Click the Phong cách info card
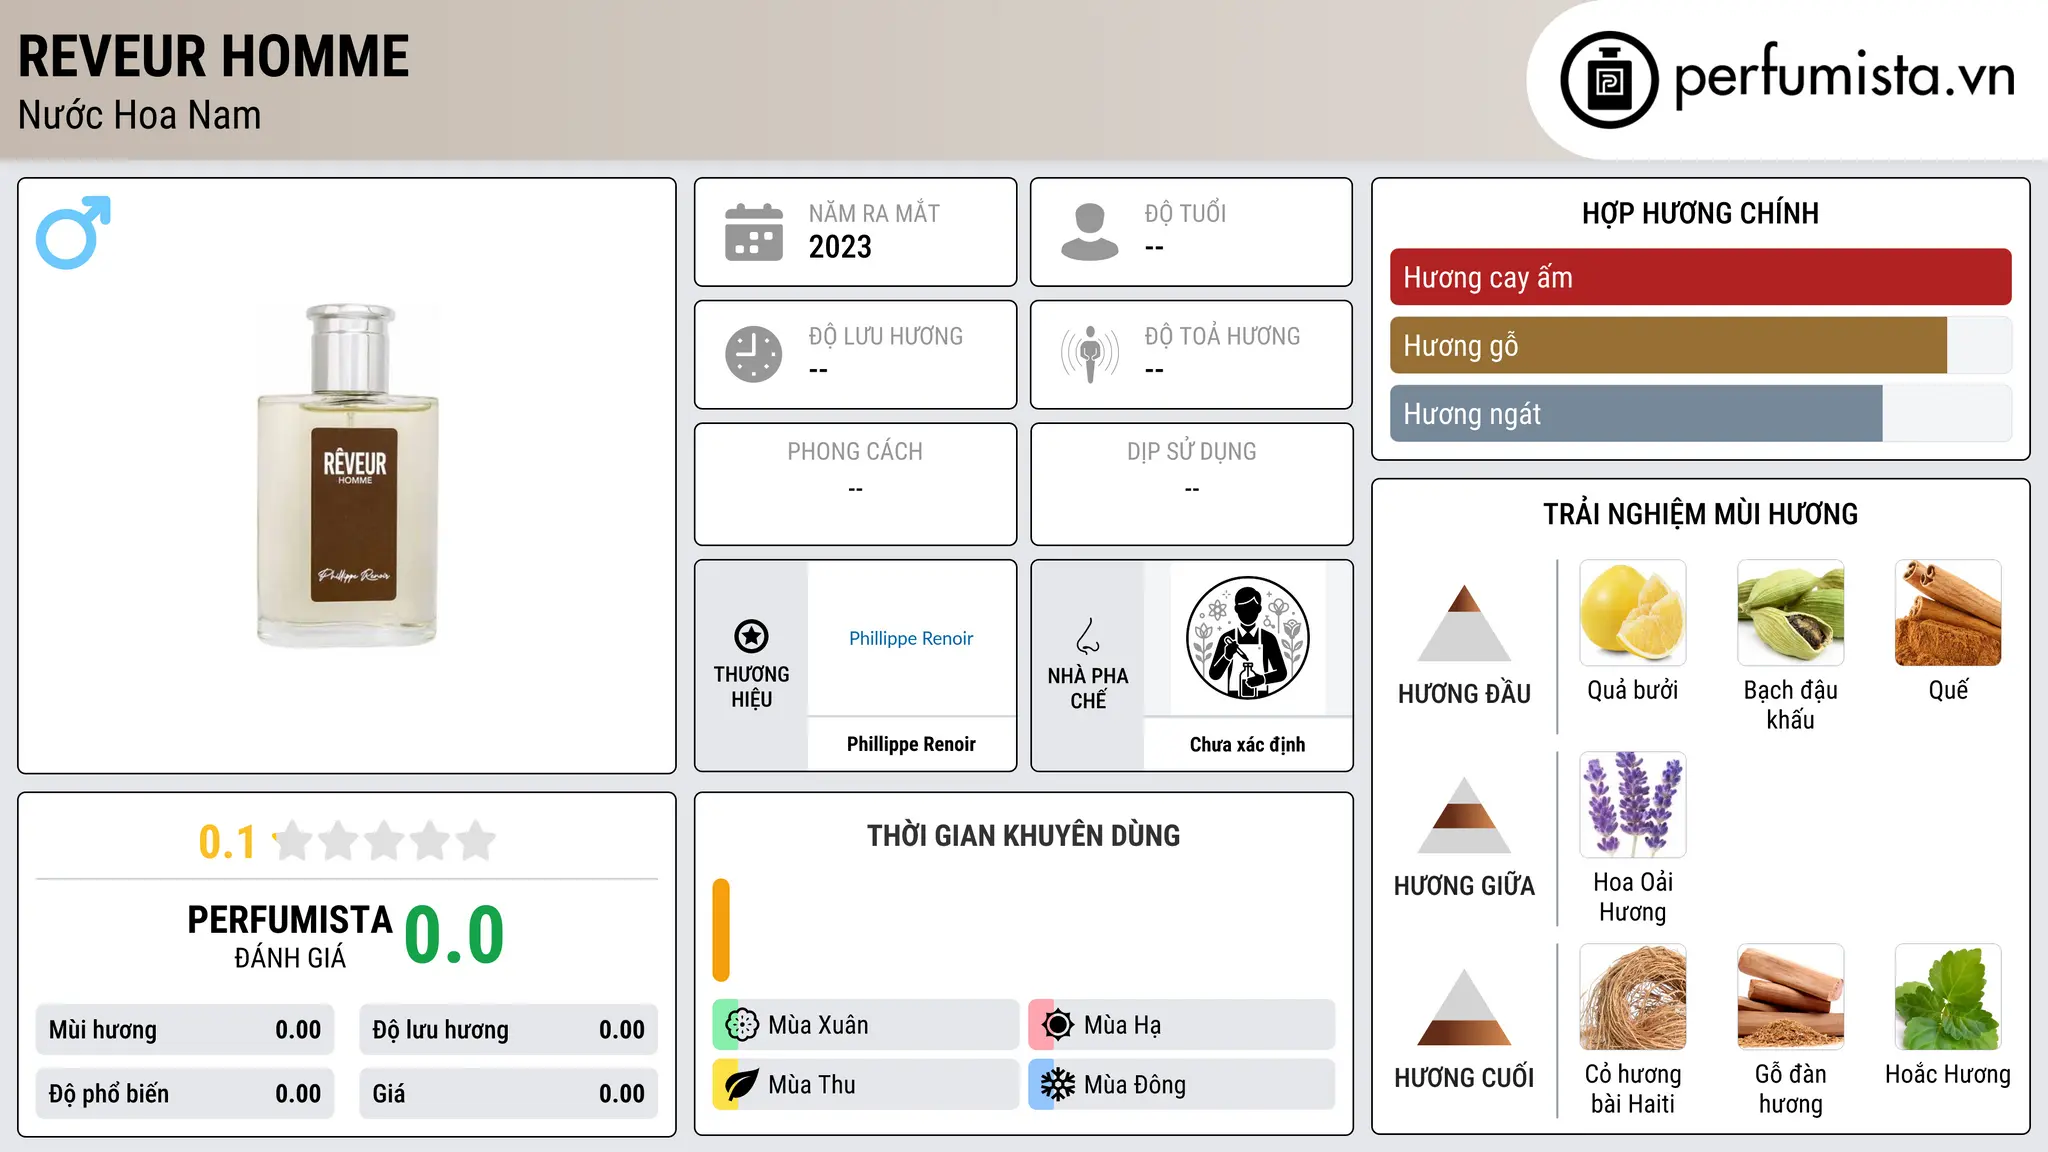The image size is (2048, 1152). pos(855,484)
